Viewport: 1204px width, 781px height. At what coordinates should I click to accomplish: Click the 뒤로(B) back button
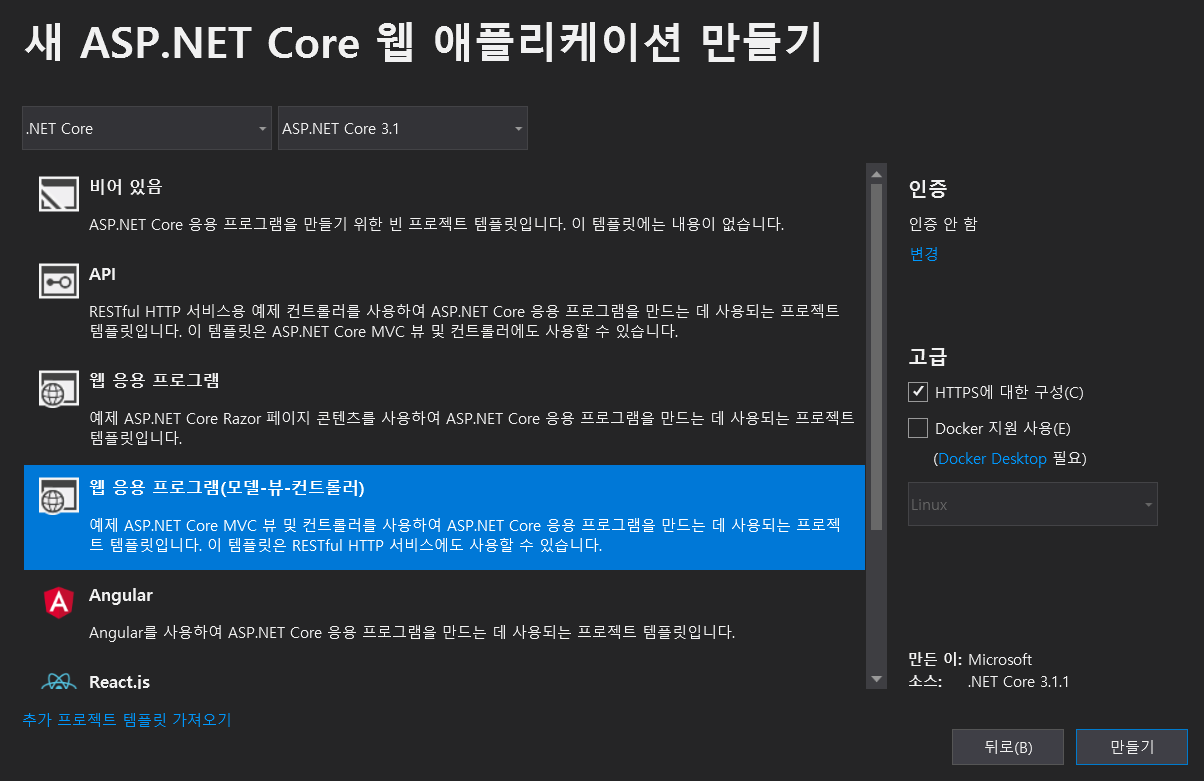click(x=1008, y=747)
